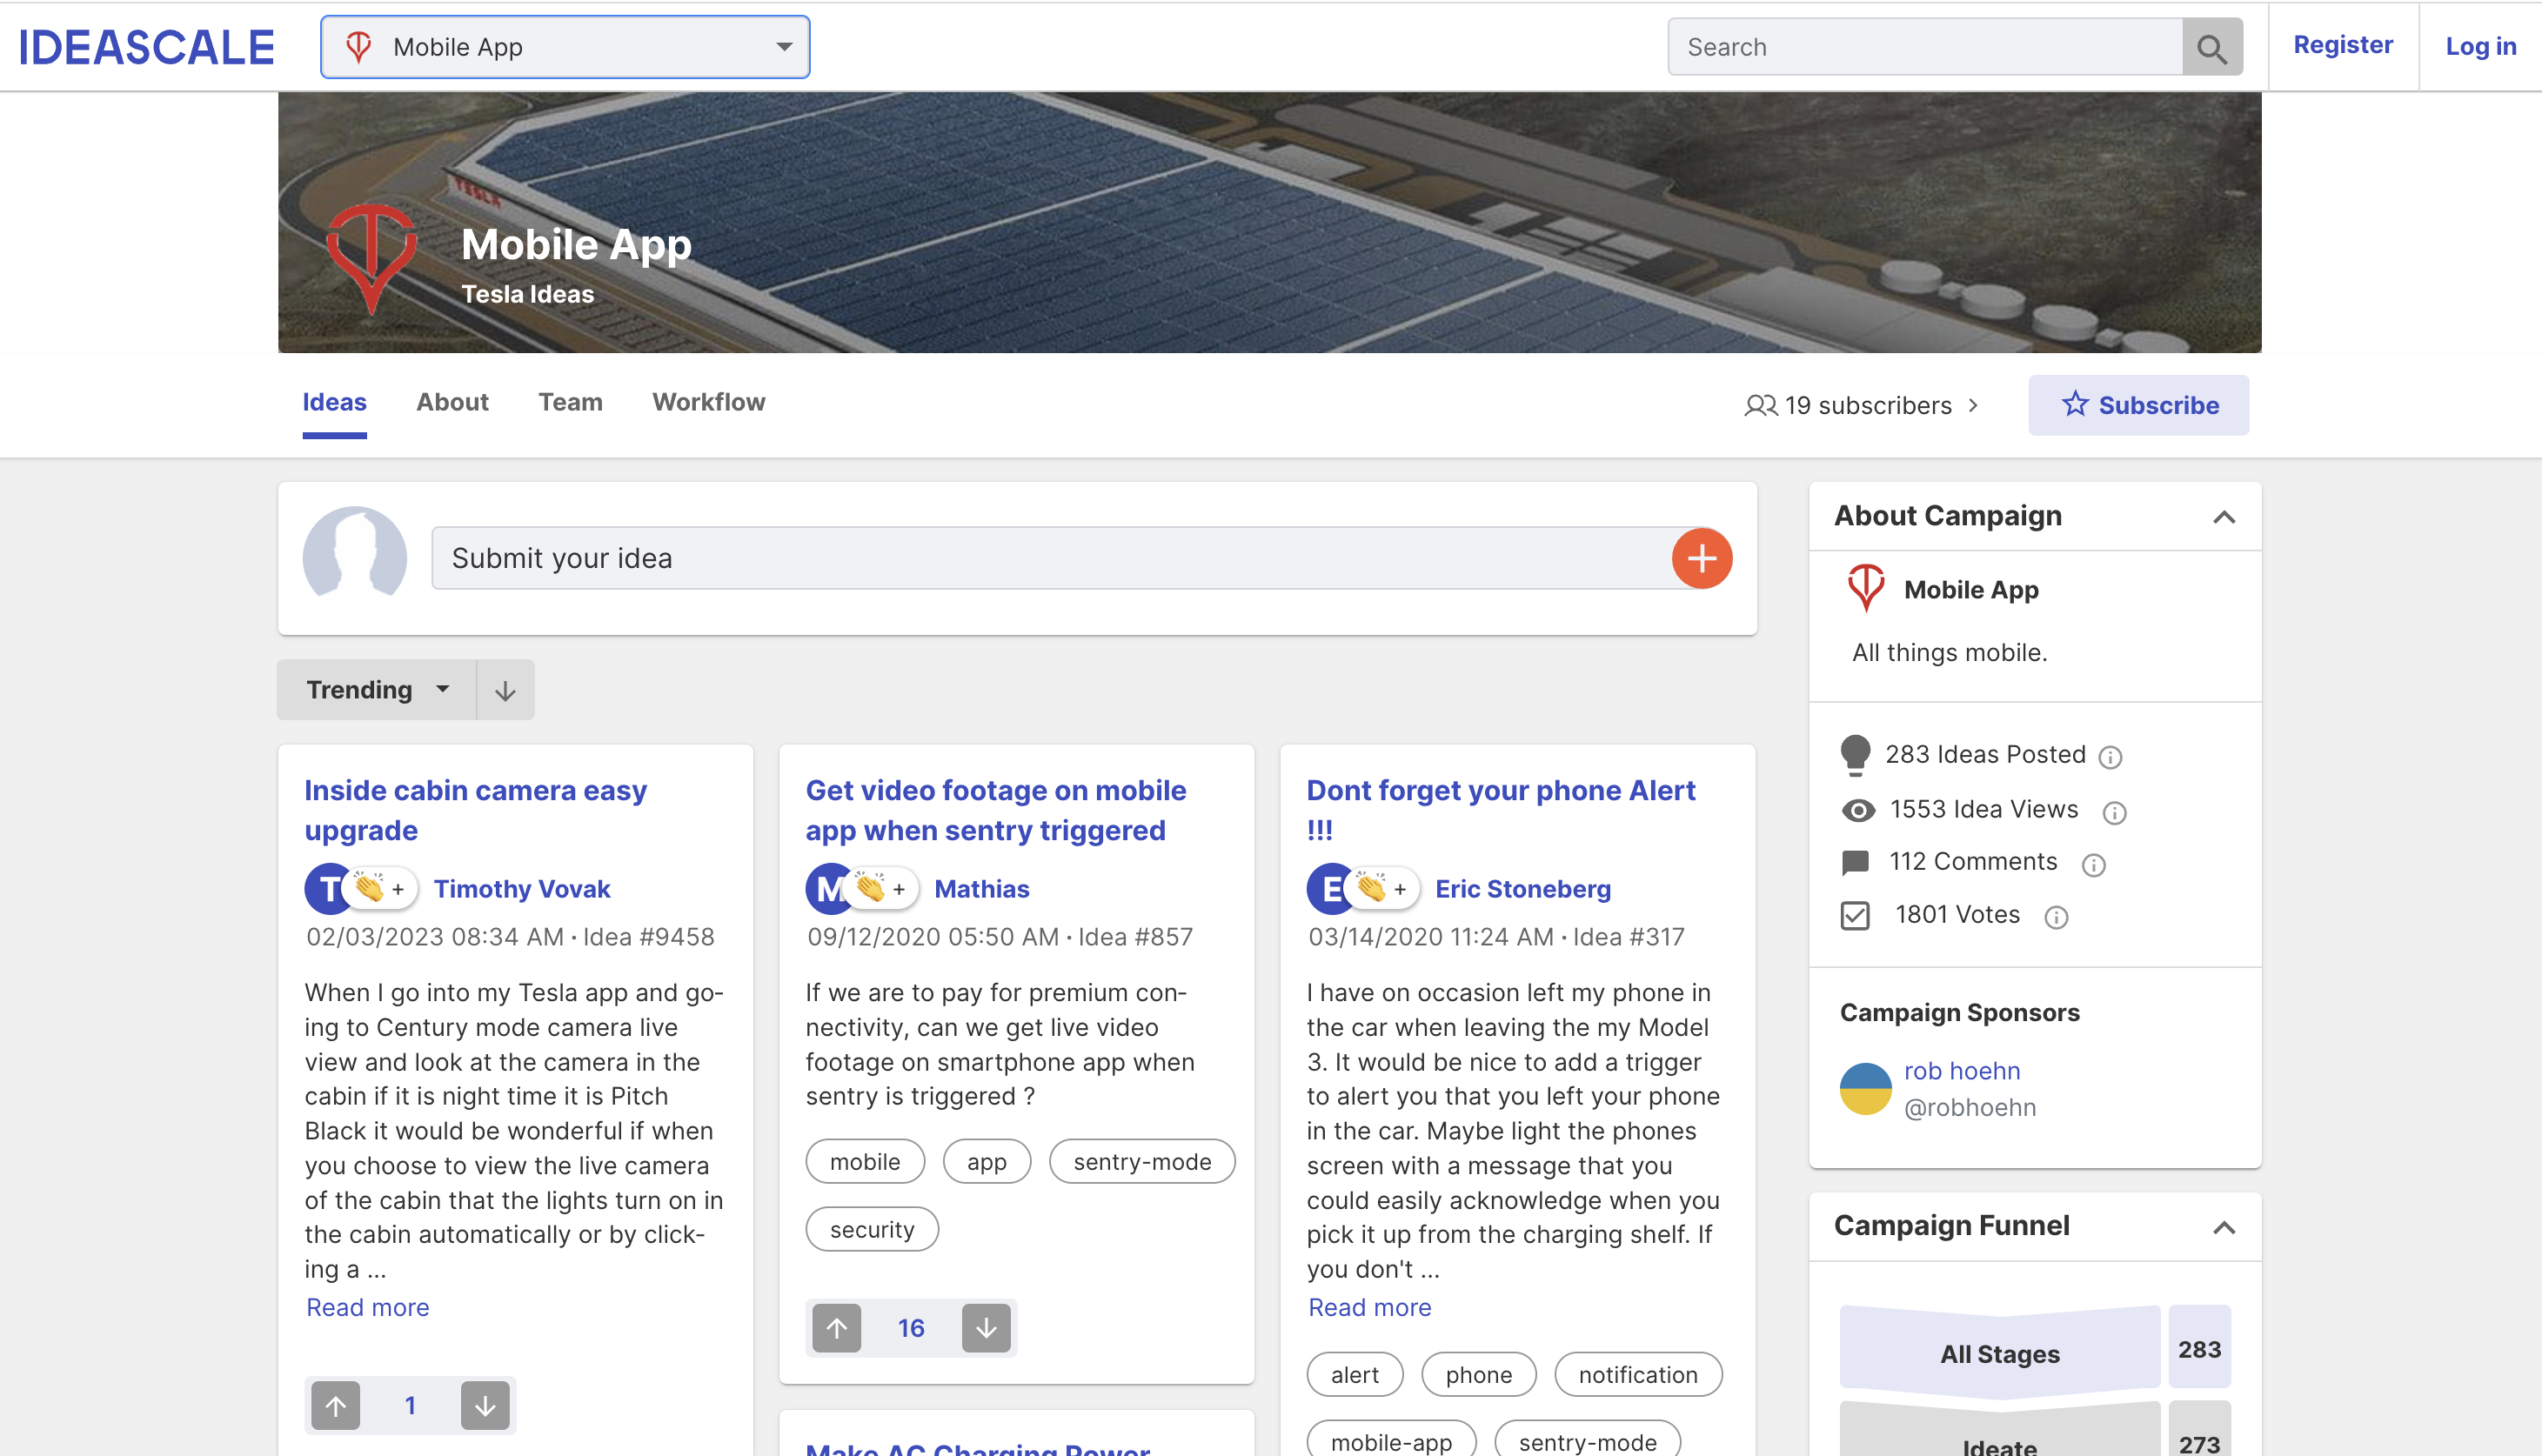2542x1456 pixels.
Task: Click the Submit your idea field
Action: click(1052, 558)
